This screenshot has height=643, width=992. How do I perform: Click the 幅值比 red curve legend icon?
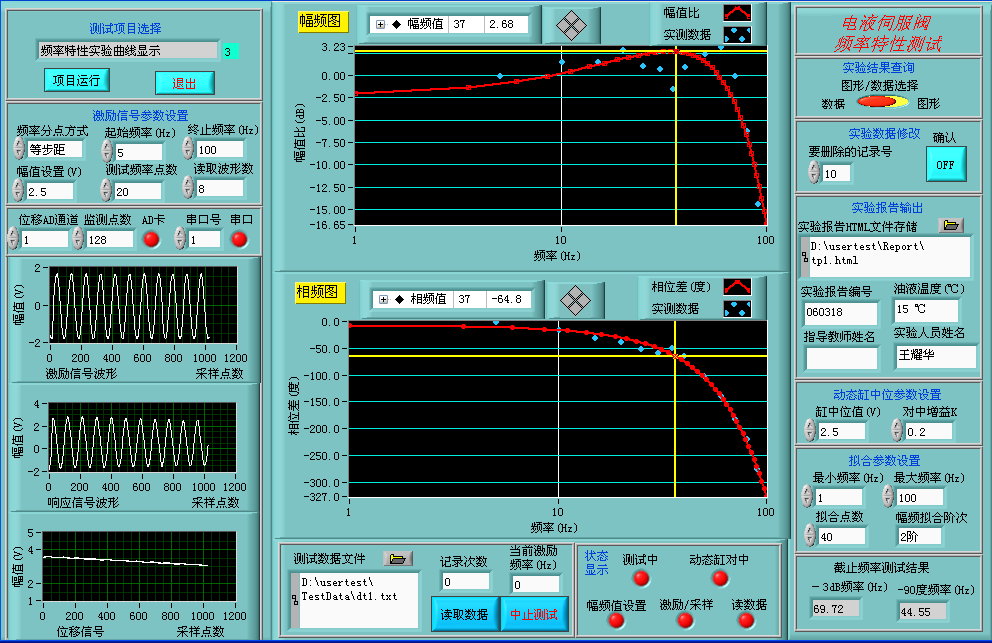(737, 12)
